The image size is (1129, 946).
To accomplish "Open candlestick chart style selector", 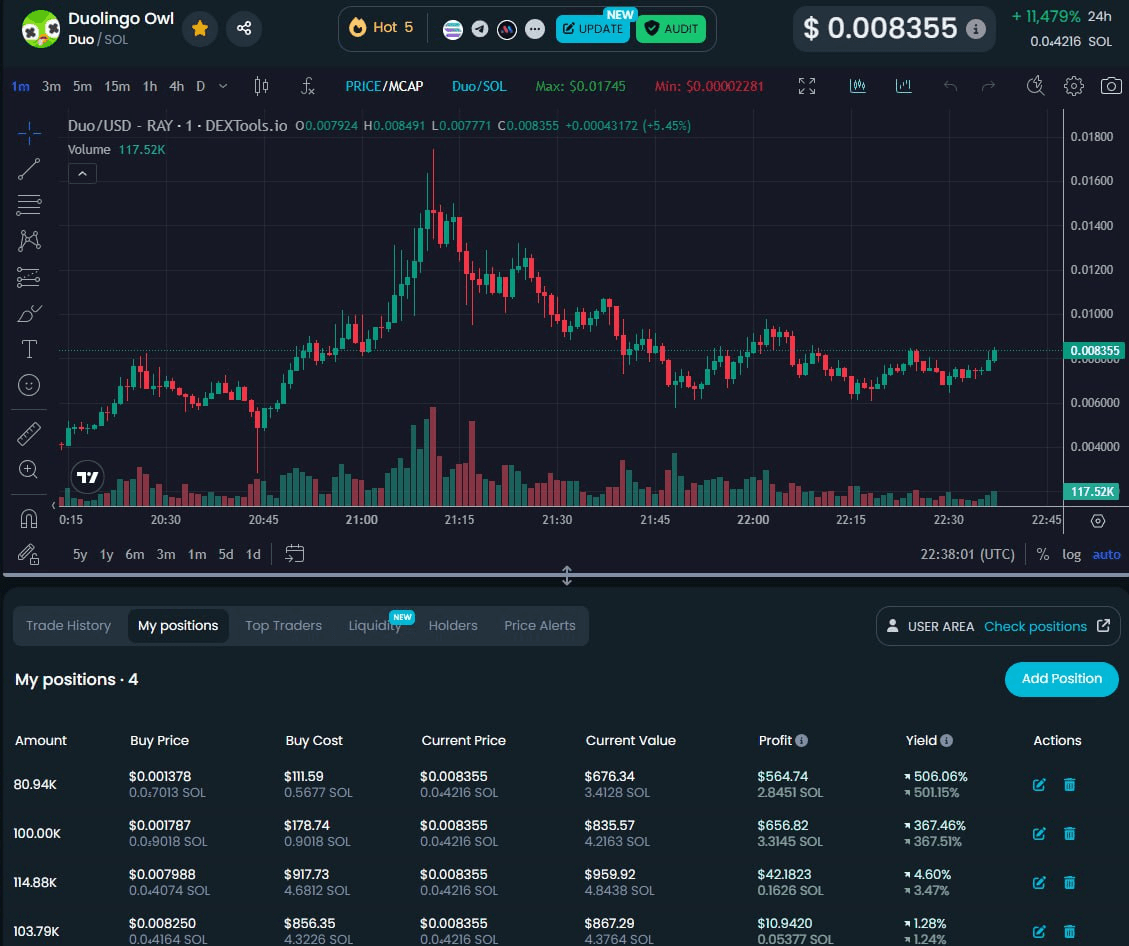I will pos(261,86).
